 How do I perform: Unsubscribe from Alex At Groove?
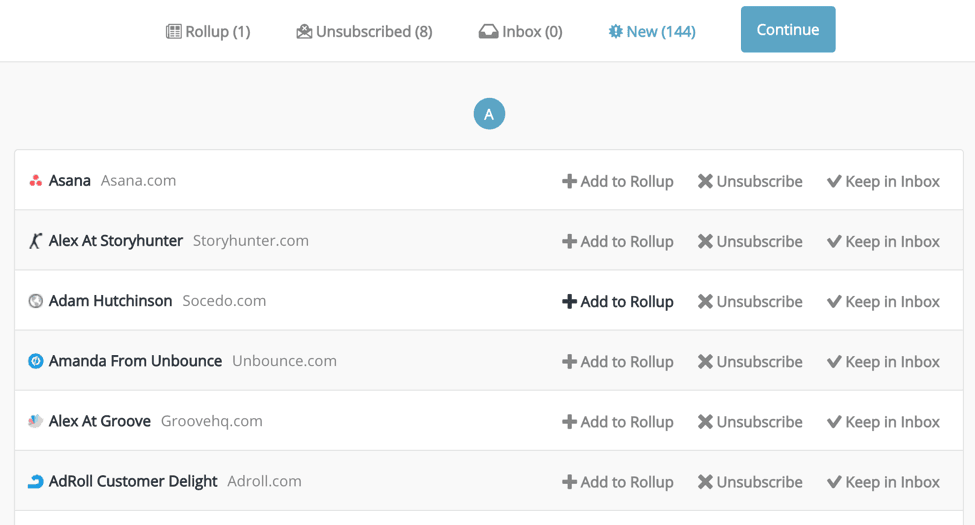(750, 421)
